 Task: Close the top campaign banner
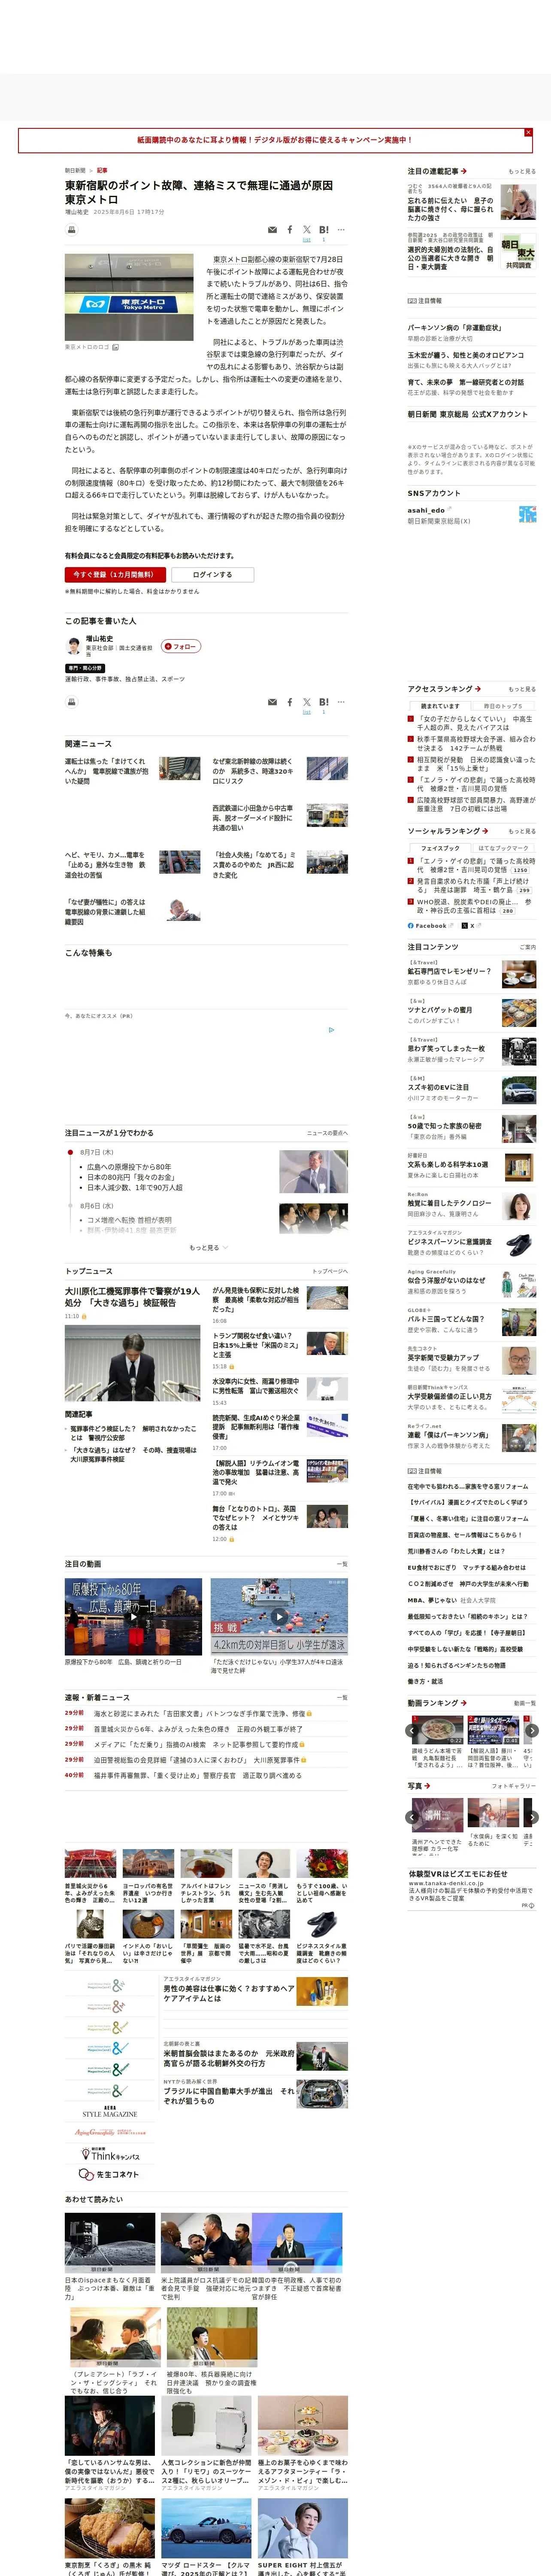(x=528, y=132)
